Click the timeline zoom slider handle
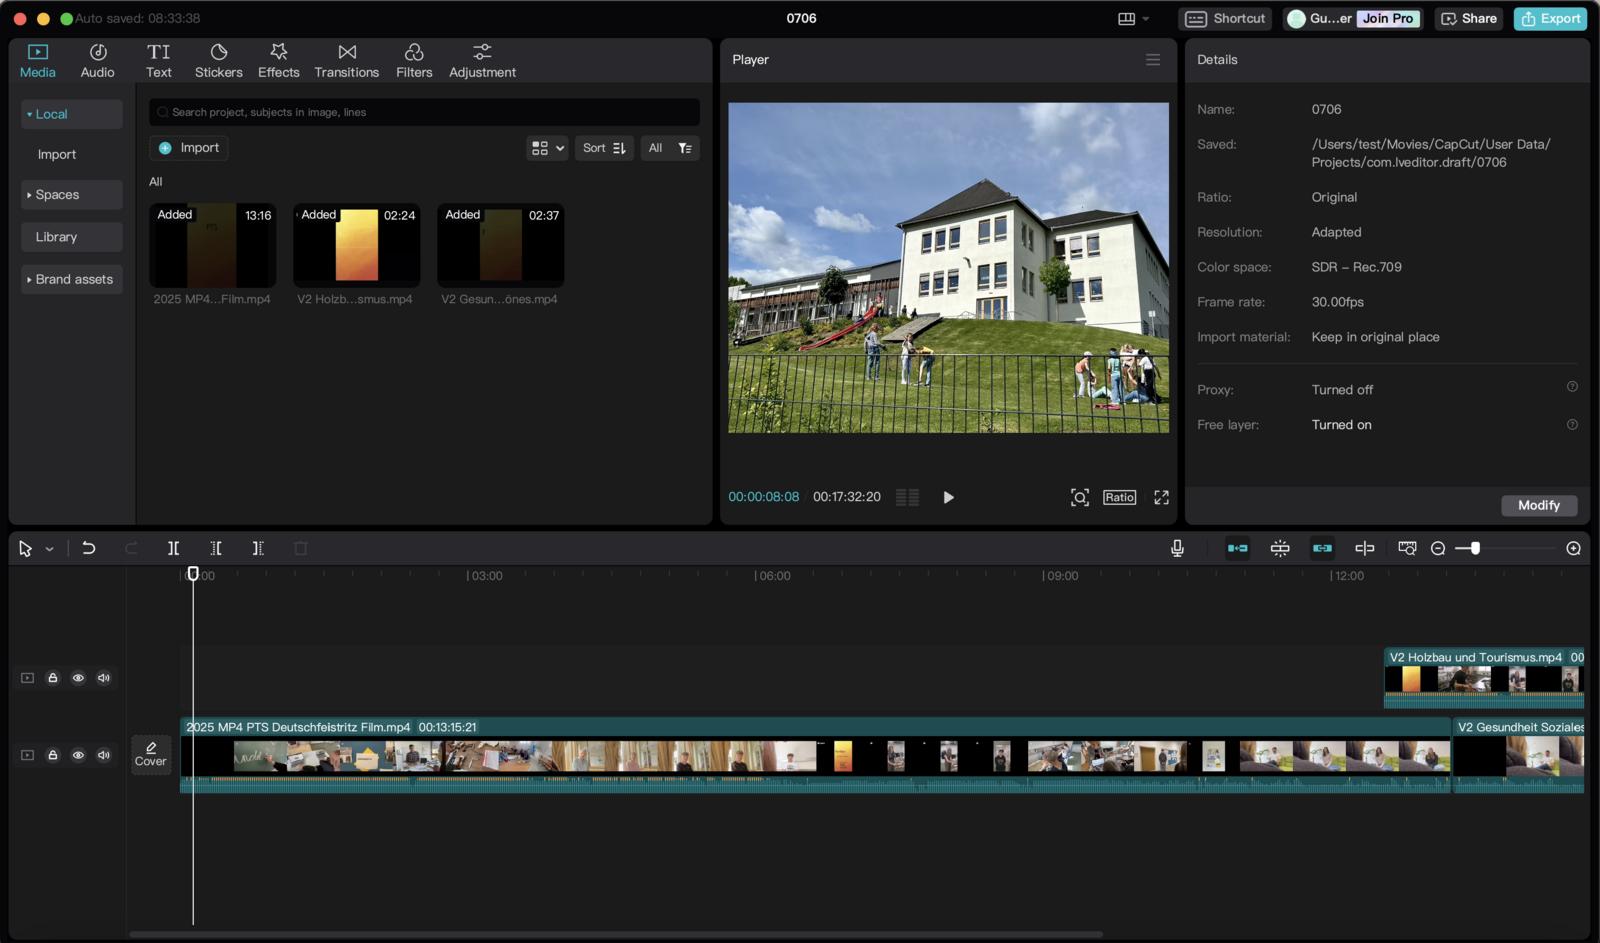The width and height of the screenshot is (1600, 943). tap(1475, 548)
